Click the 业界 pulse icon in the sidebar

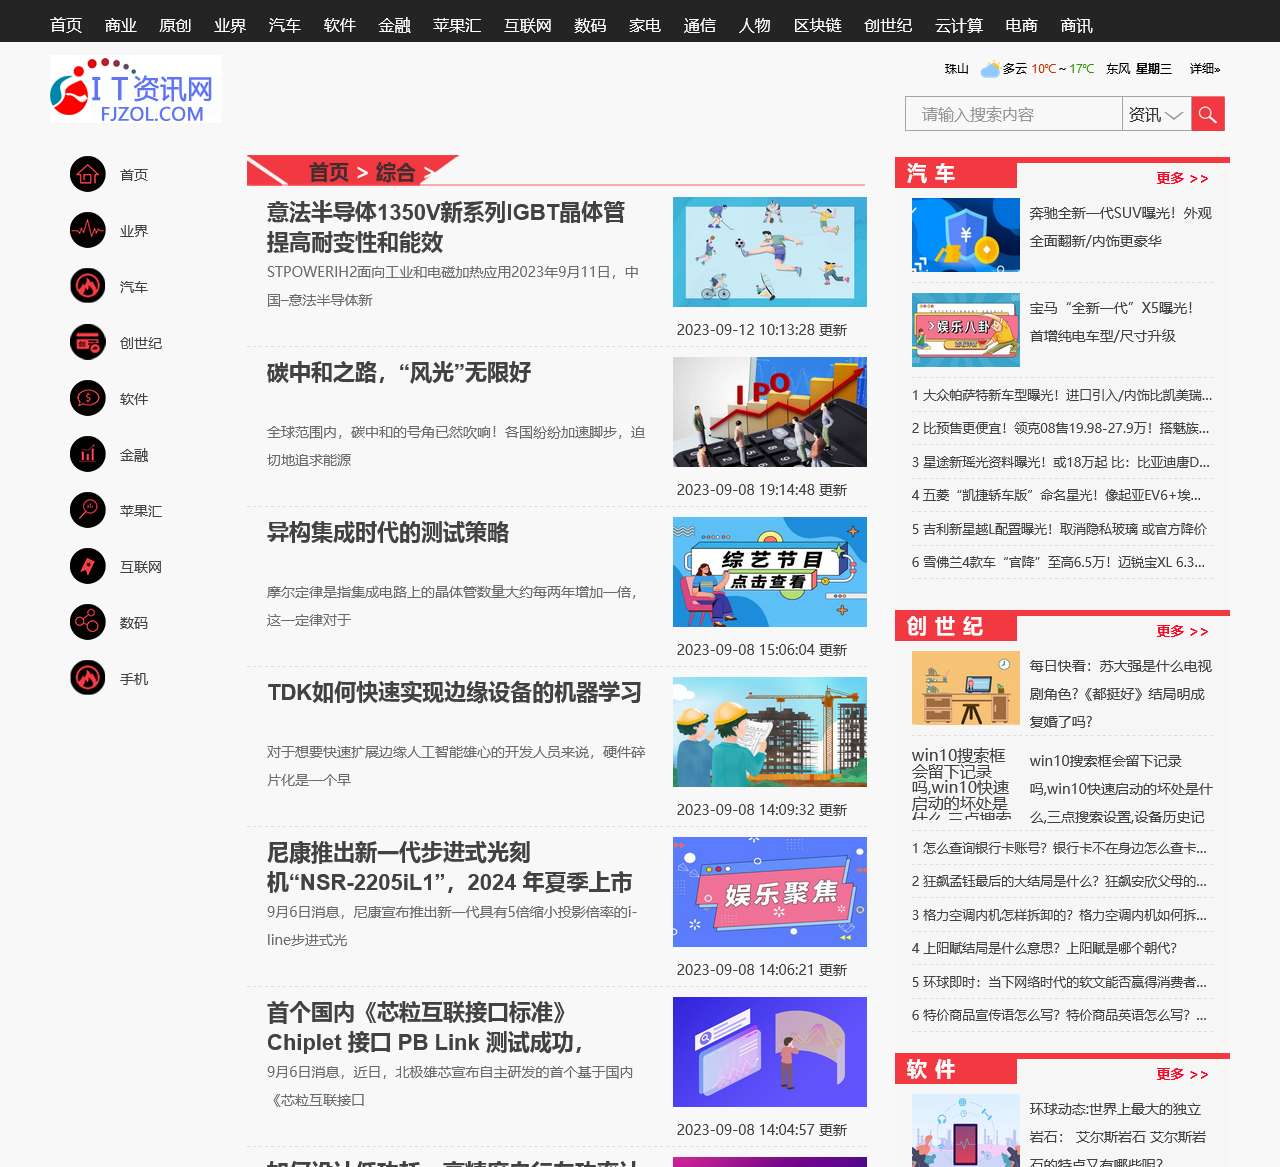coord(88,230)
